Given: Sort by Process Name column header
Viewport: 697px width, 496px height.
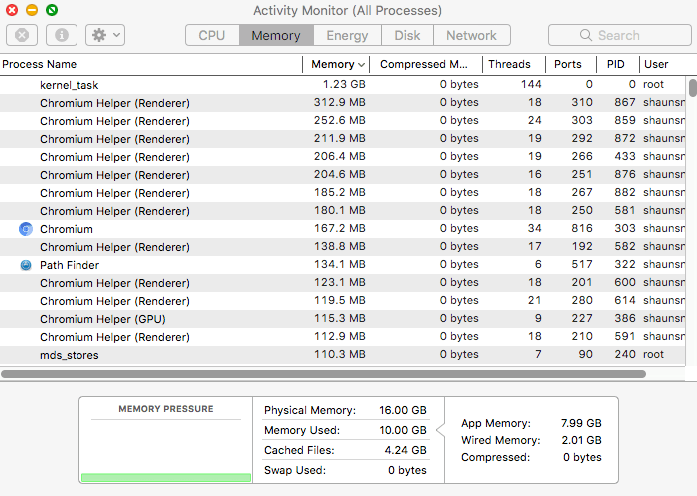Looking at the screenshot, I should [151, 64].
